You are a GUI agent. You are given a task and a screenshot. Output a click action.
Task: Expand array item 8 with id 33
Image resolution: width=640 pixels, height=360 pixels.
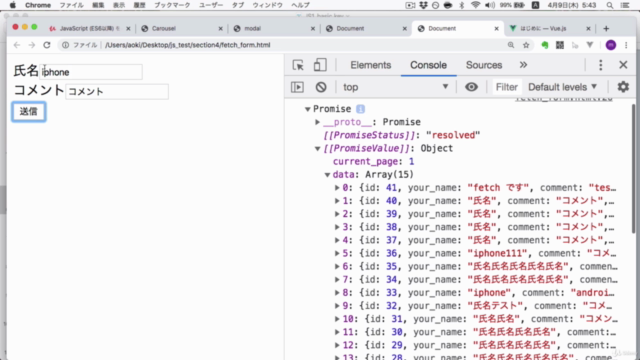pyautogui.click(x=337, y=293)
